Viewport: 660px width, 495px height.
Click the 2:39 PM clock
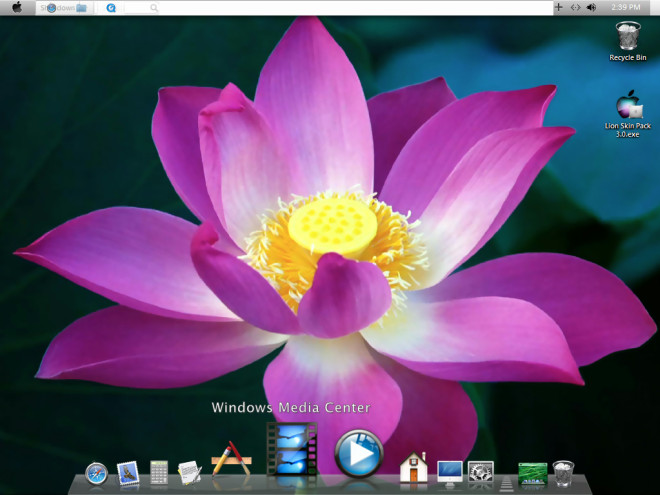click(x=625, y=7)
